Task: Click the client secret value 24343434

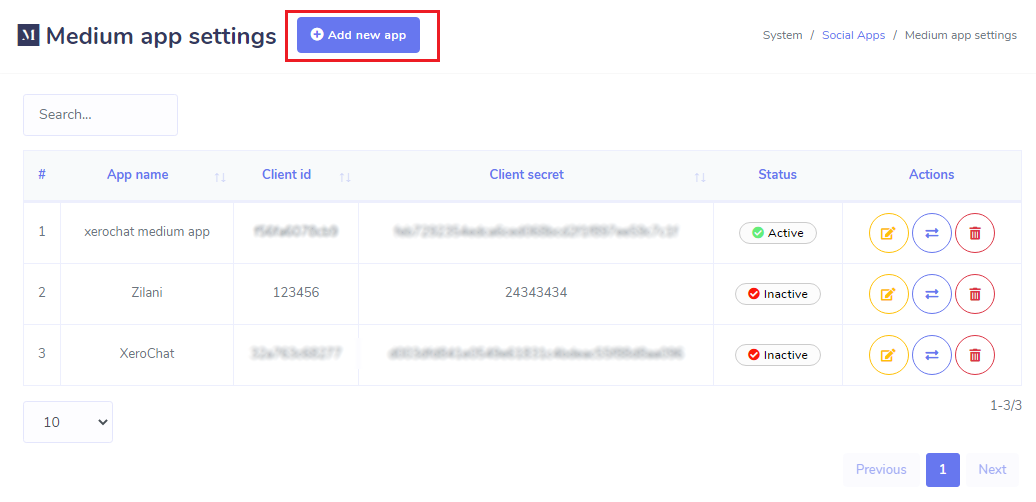Action: click(x=536, y=293)
